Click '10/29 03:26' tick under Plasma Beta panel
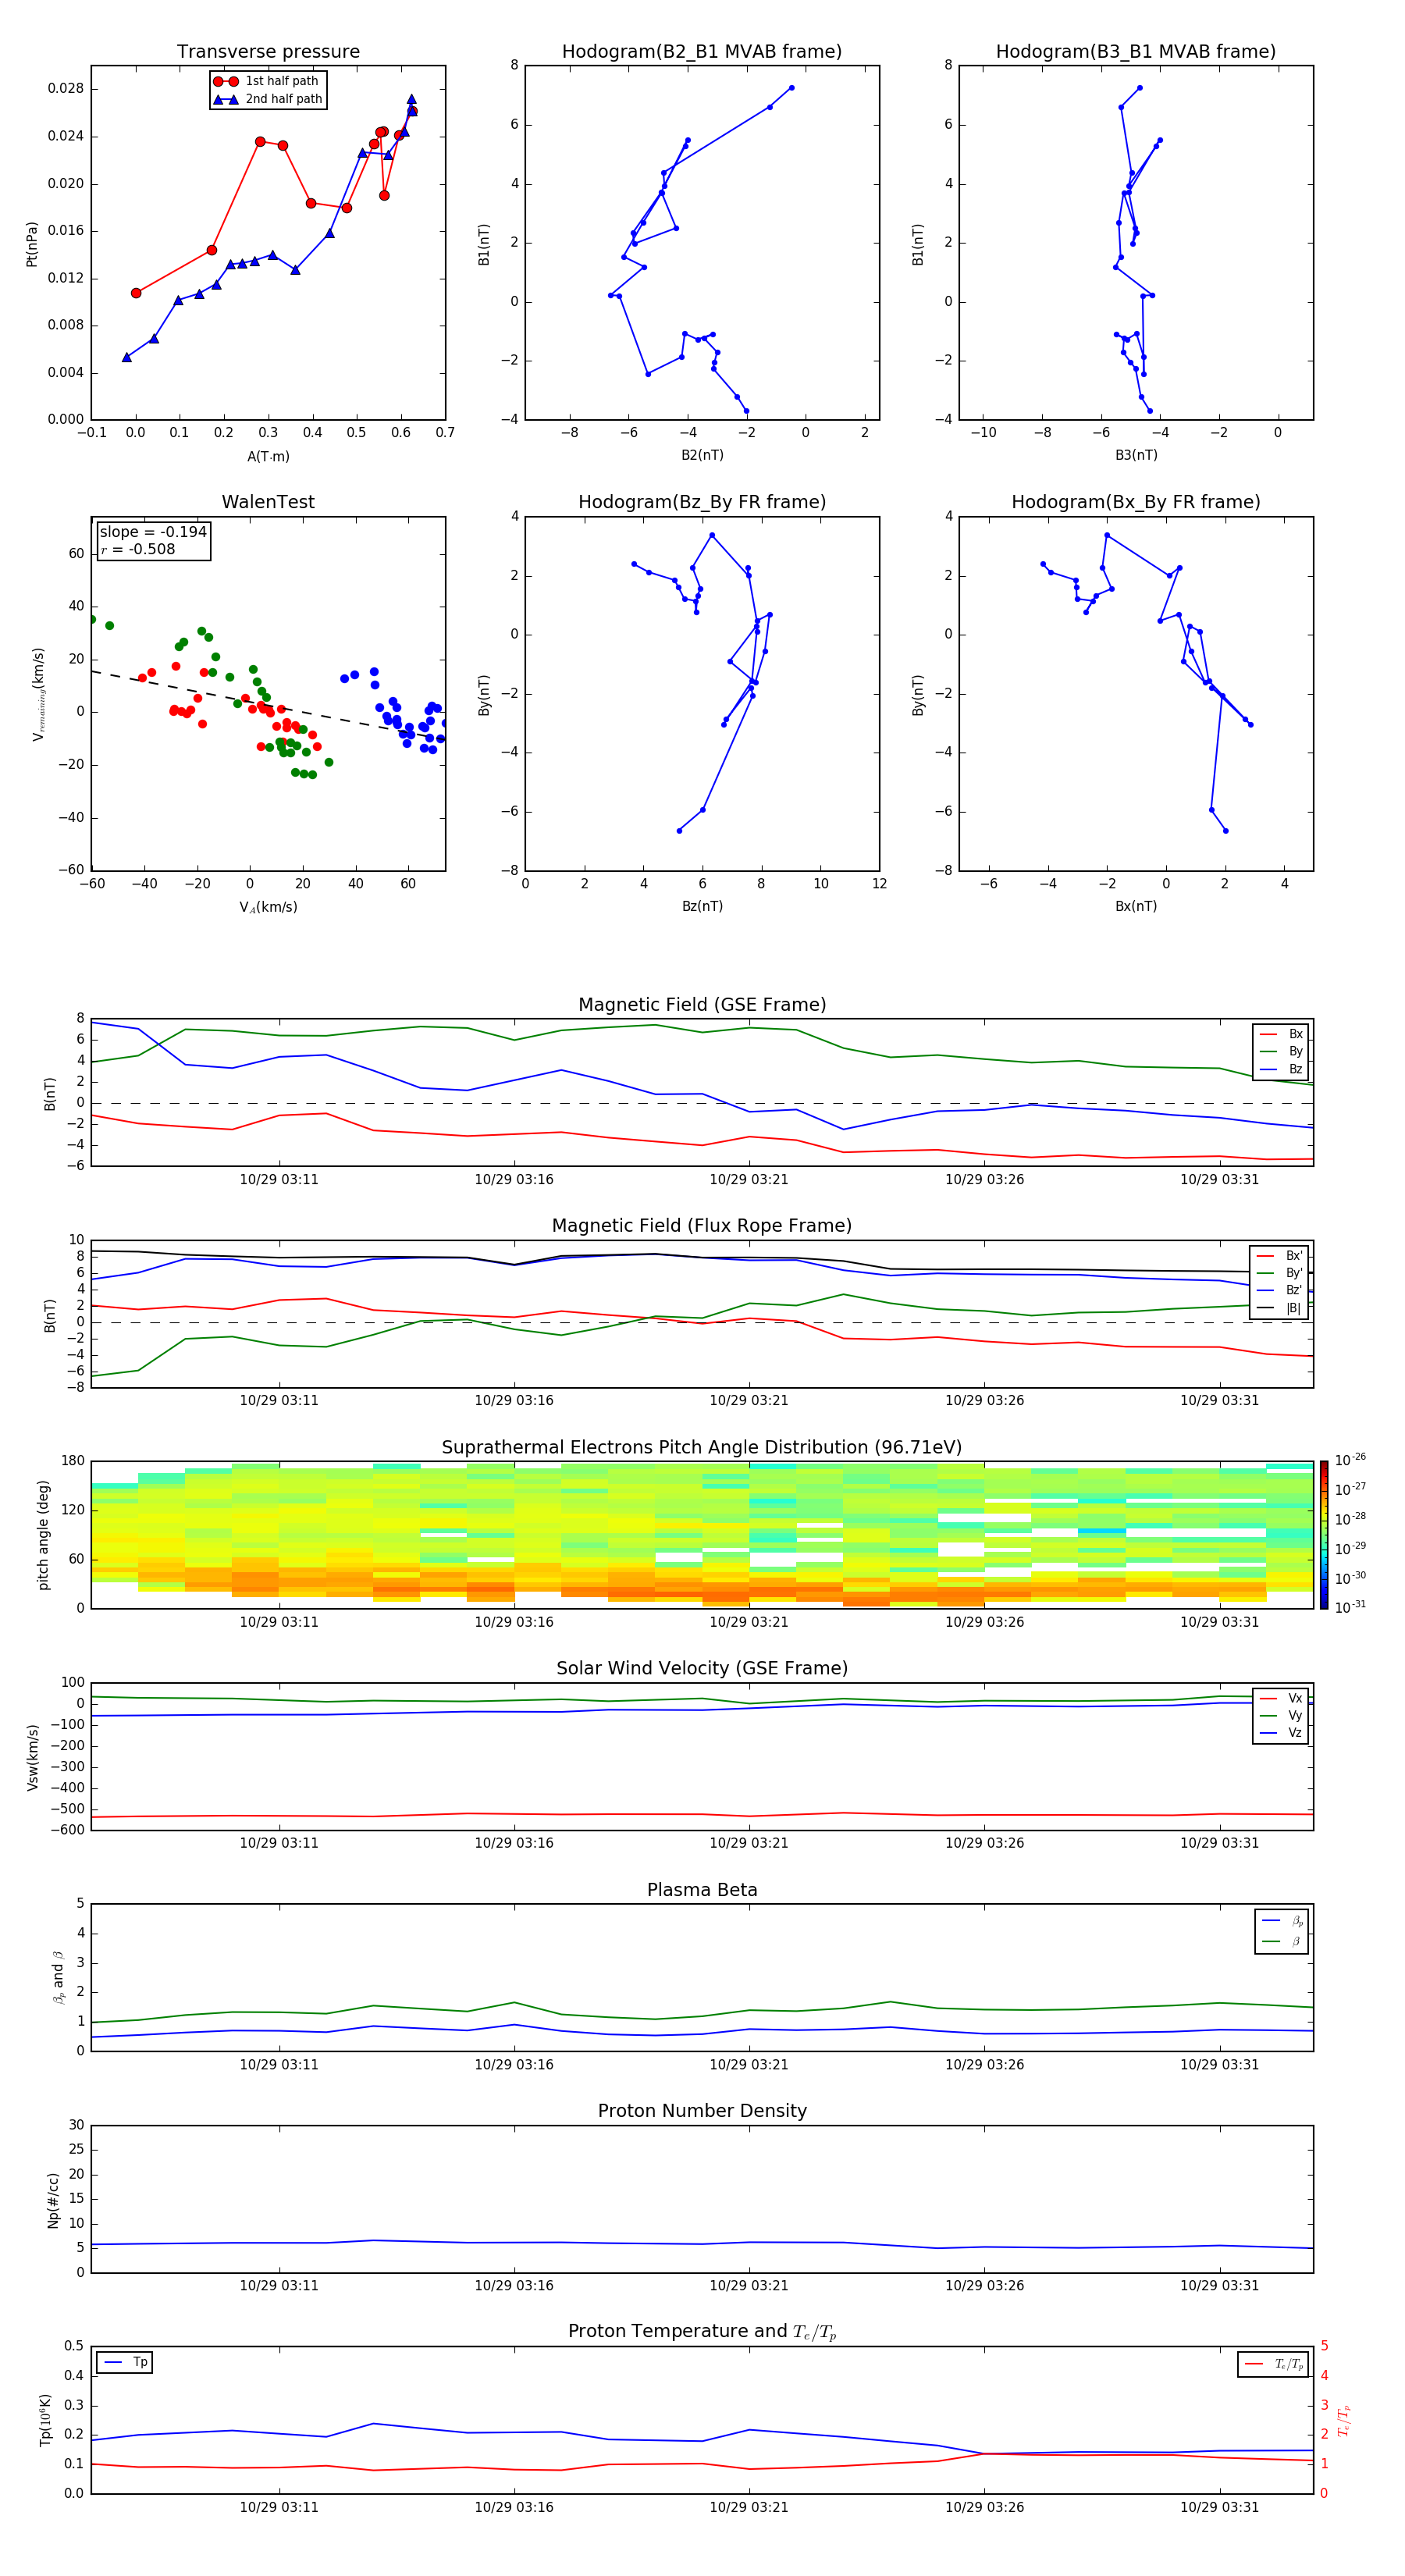1405x2576 pixels. (x=984, y=2064)
